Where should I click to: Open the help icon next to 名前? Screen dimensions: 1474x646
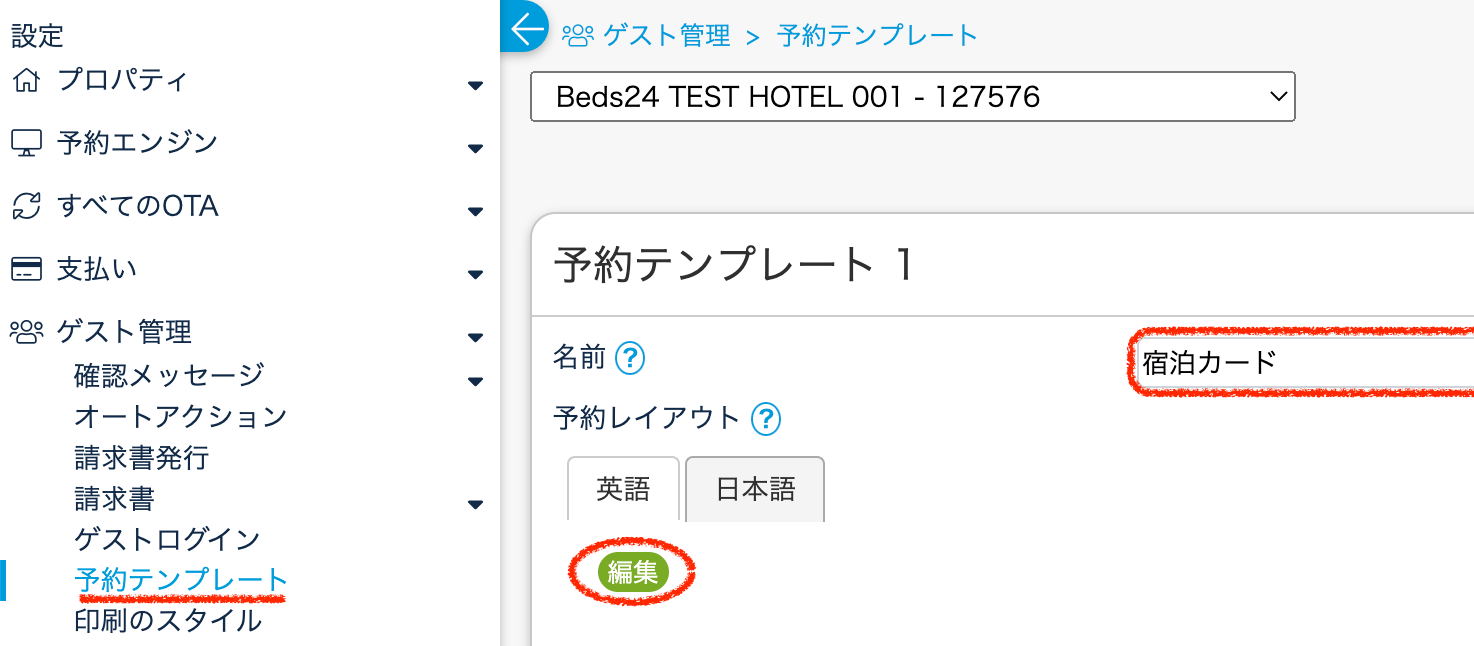point(630,357)
